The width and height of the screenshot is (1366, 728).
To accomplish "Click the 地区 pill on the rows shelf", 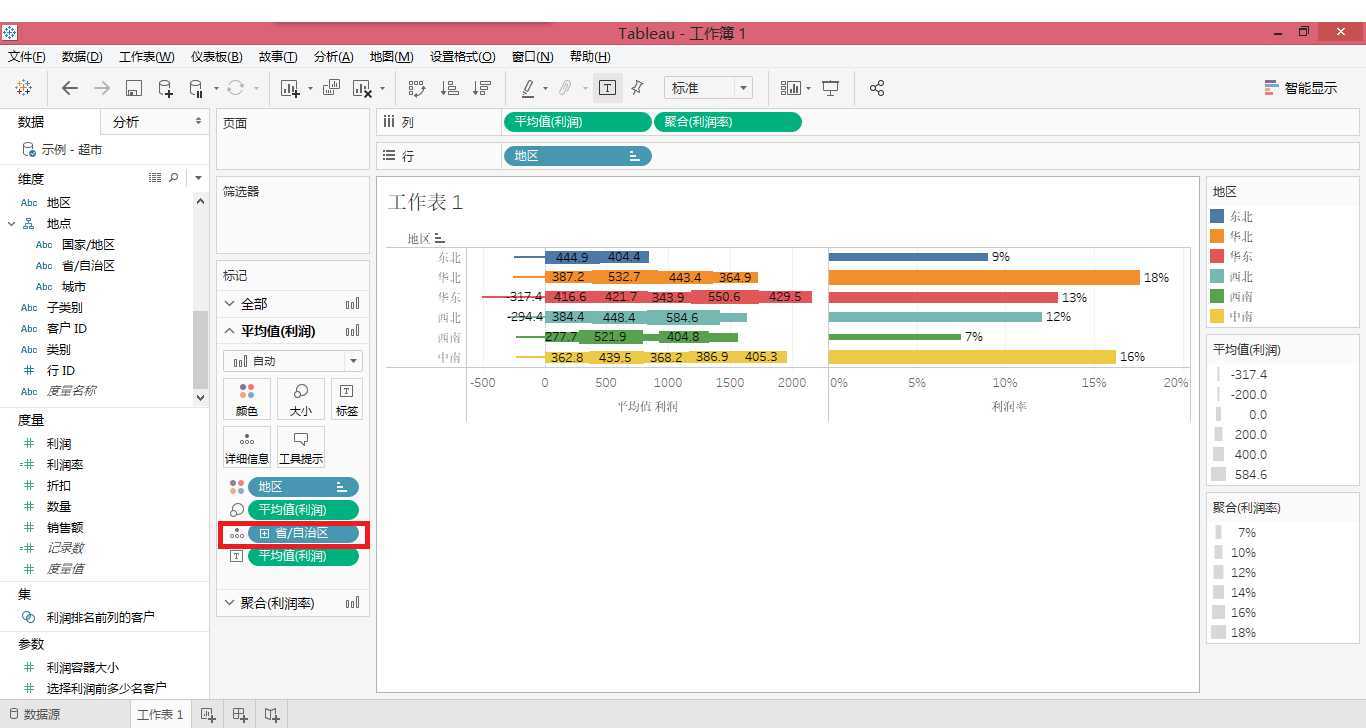I will tap(577, 156).
